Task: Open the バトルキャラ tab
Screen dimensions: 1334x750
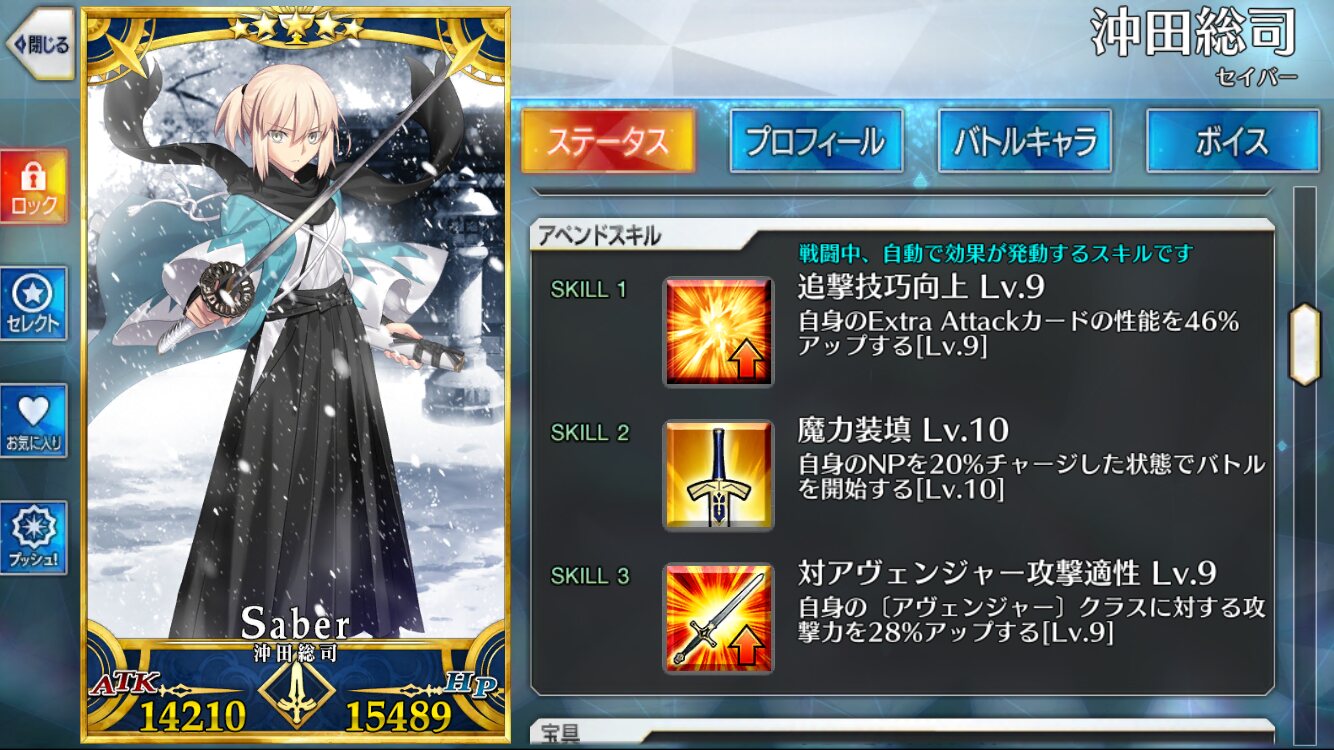Action: [1024, 141]
